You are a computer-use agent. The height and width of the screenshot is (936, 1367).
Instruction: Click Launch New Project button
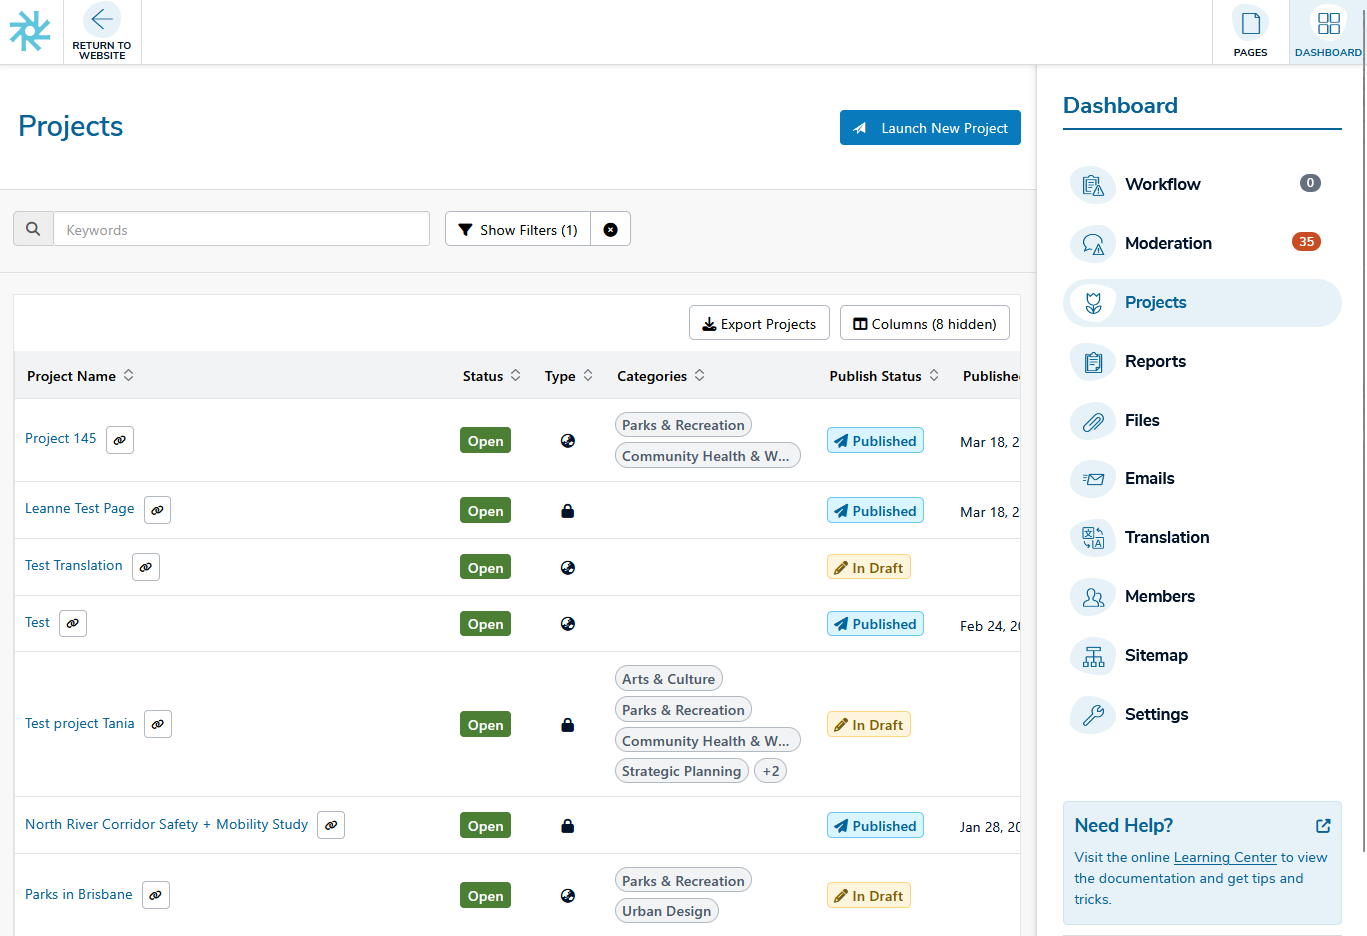point(930,128)
